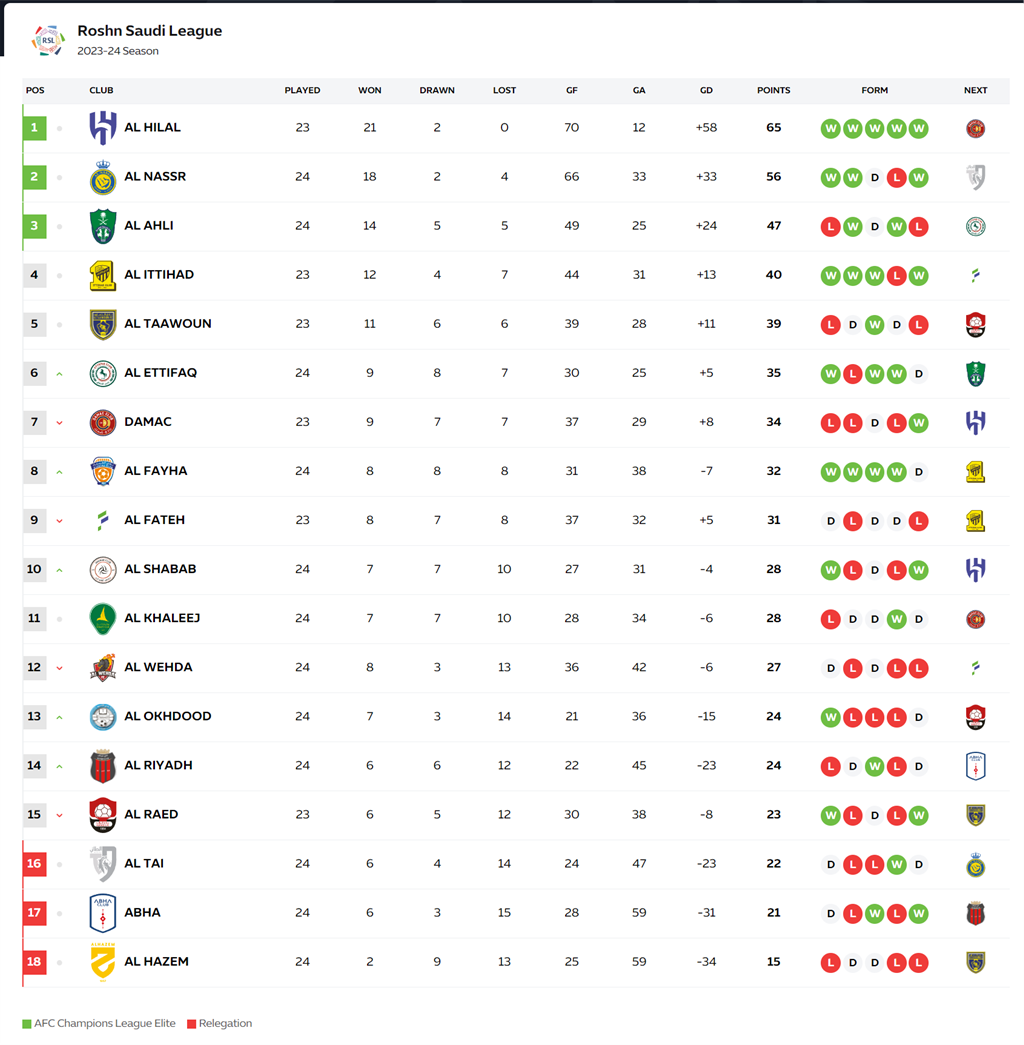Click the Roshn Saudi League logo
The width and height of the screenshot is (1024, 1045).
48,40
